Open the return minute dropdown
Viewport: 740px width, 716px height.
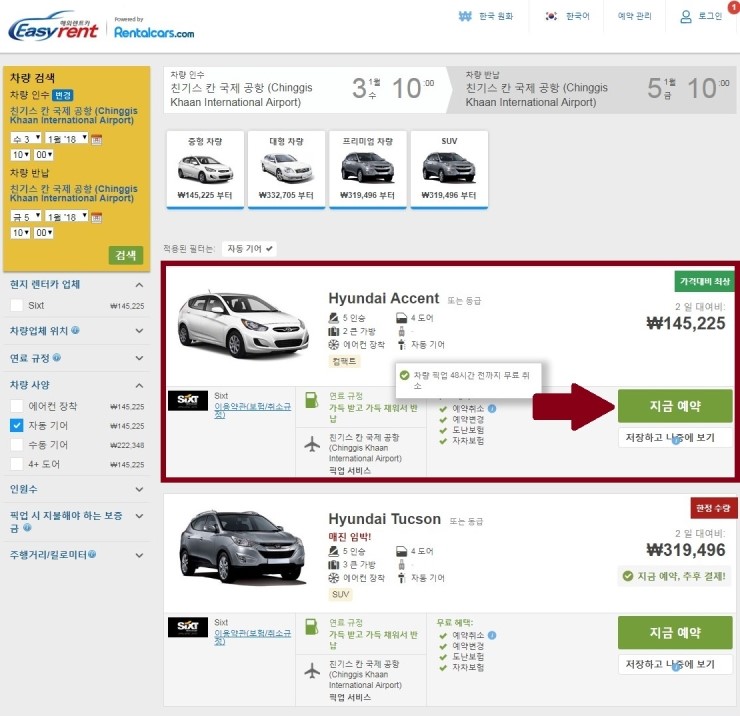pyautogui.click(x=43, y=233)
